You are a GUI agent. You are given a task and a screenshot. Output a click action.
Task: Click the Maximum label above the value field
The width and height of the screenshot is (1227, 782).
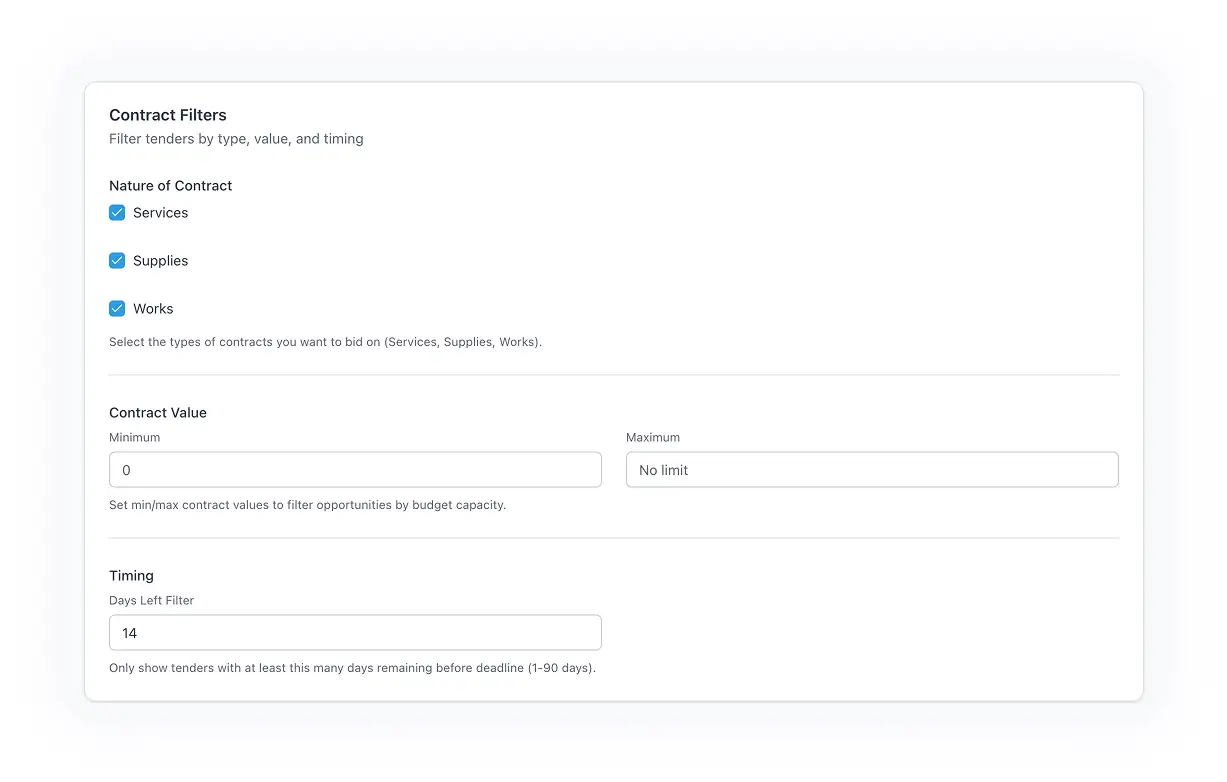pyautogui.click(x=652, y=437)
